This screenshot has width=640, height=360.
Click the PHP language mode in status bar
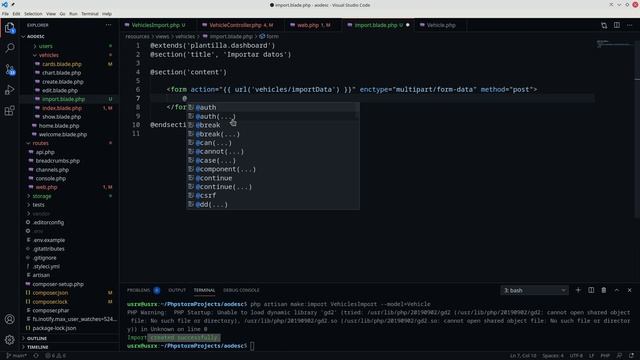pos(605,356)
